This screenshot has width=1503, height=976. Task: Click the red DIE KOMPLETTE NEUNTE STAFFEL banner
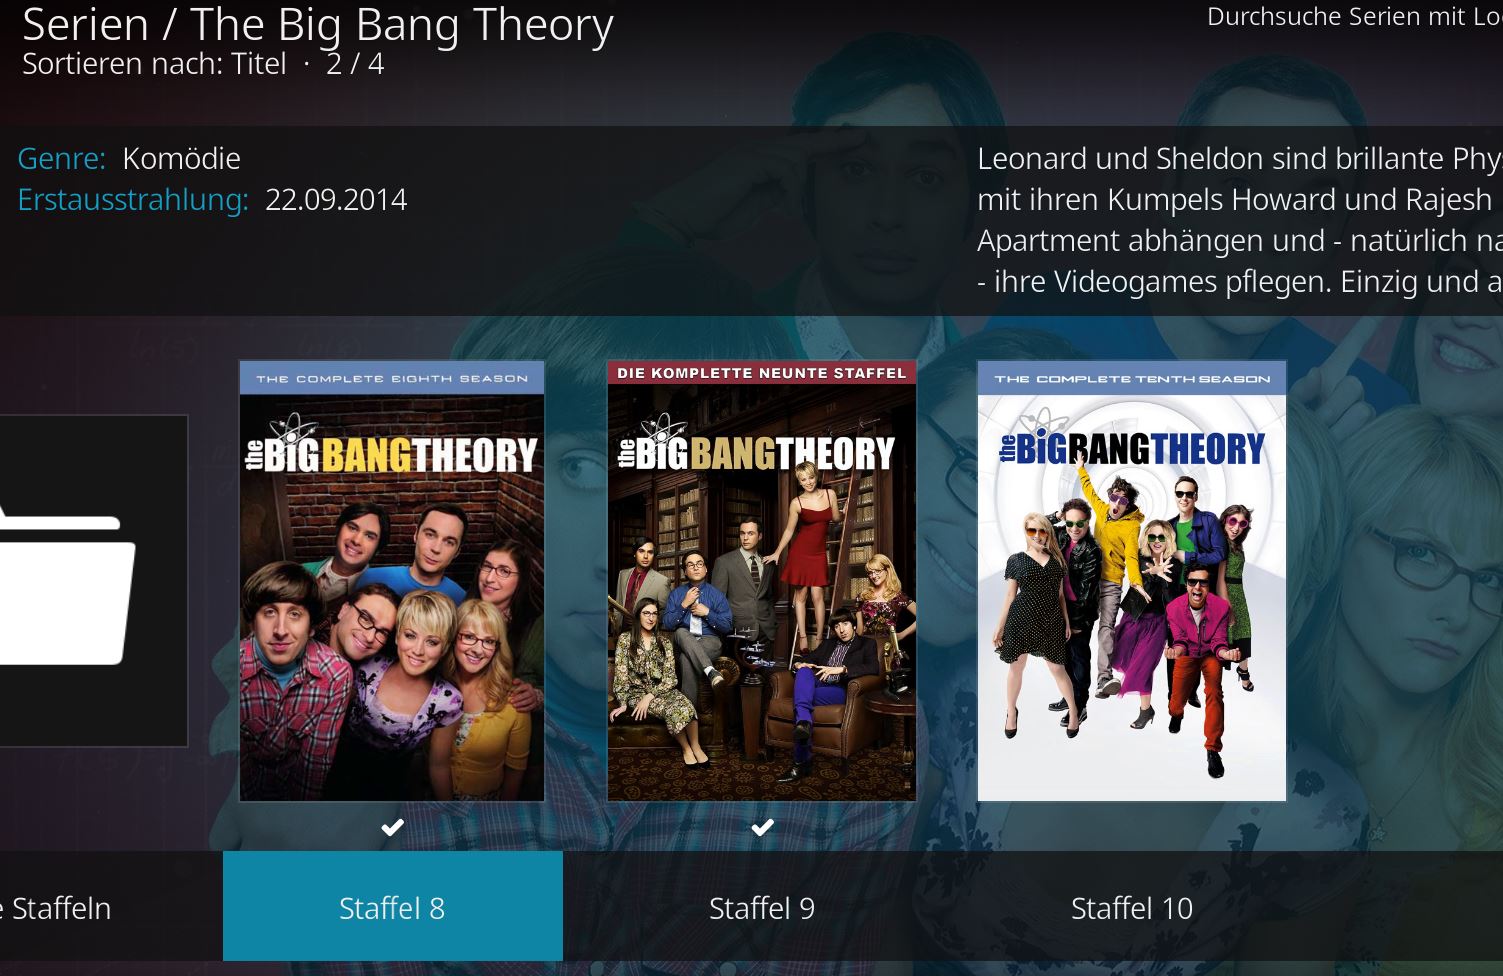(x=762, y=373)
